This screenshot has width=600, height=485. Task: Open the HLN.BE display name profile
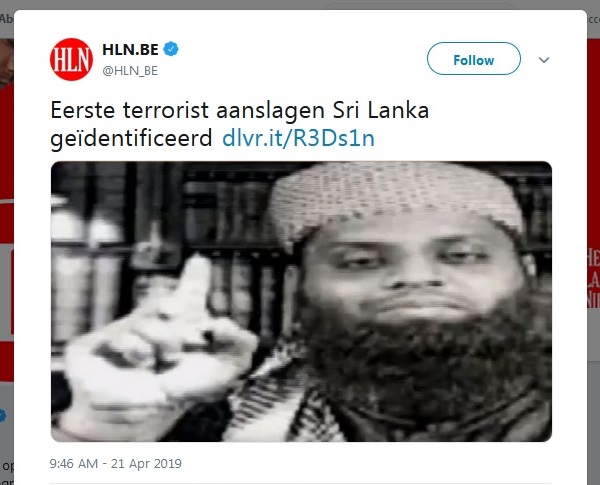(x=130, y=49)
